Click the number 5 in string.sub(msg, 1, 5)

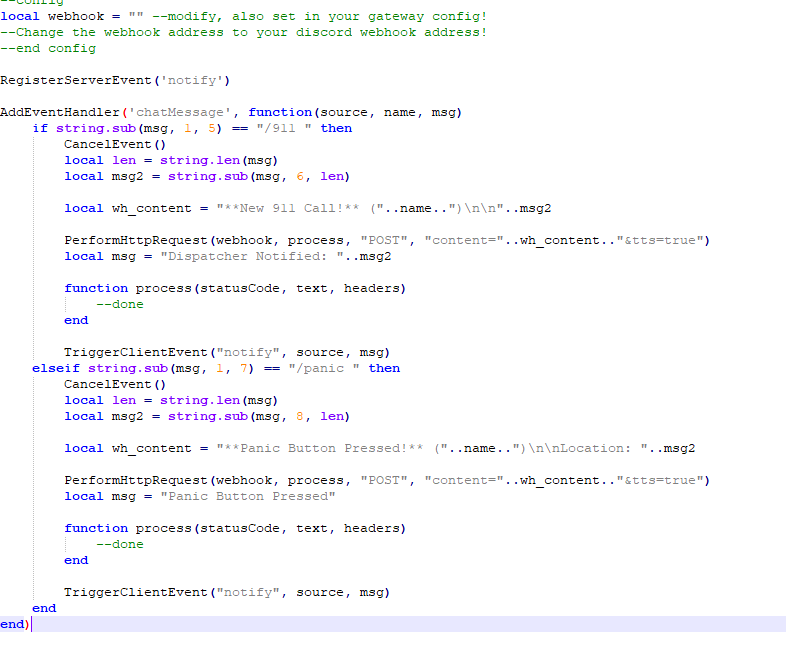[x=212, y=129]
